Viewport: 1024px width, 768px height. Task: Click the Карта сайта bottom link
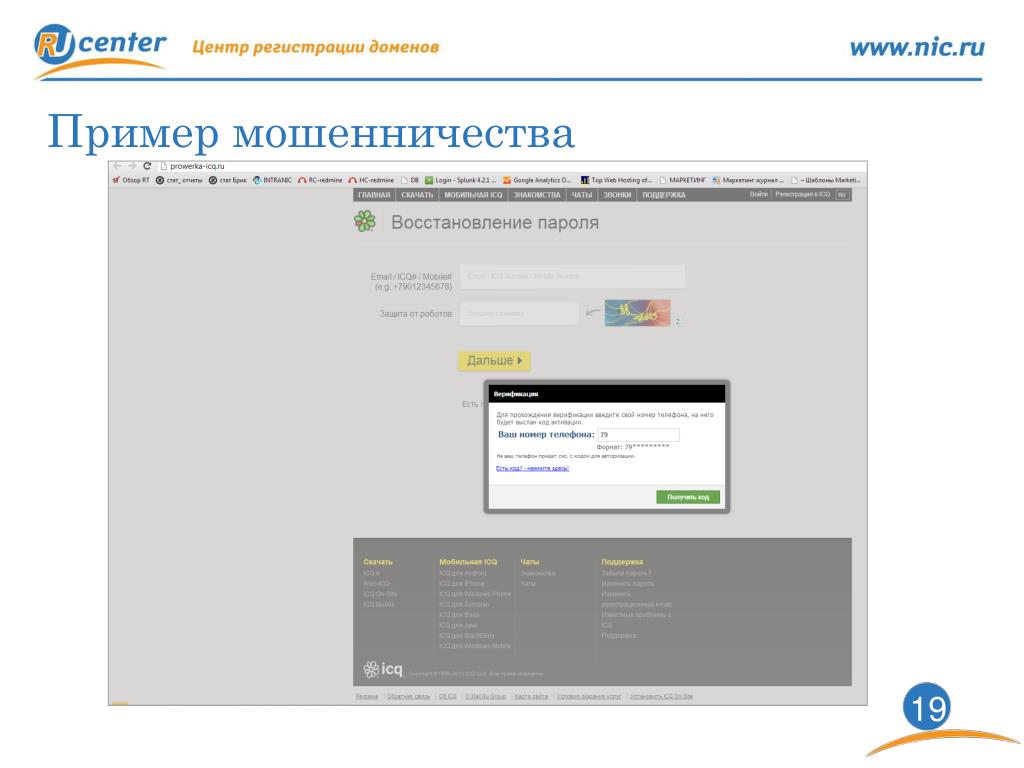pyautogui.click(x=531, y=696)
